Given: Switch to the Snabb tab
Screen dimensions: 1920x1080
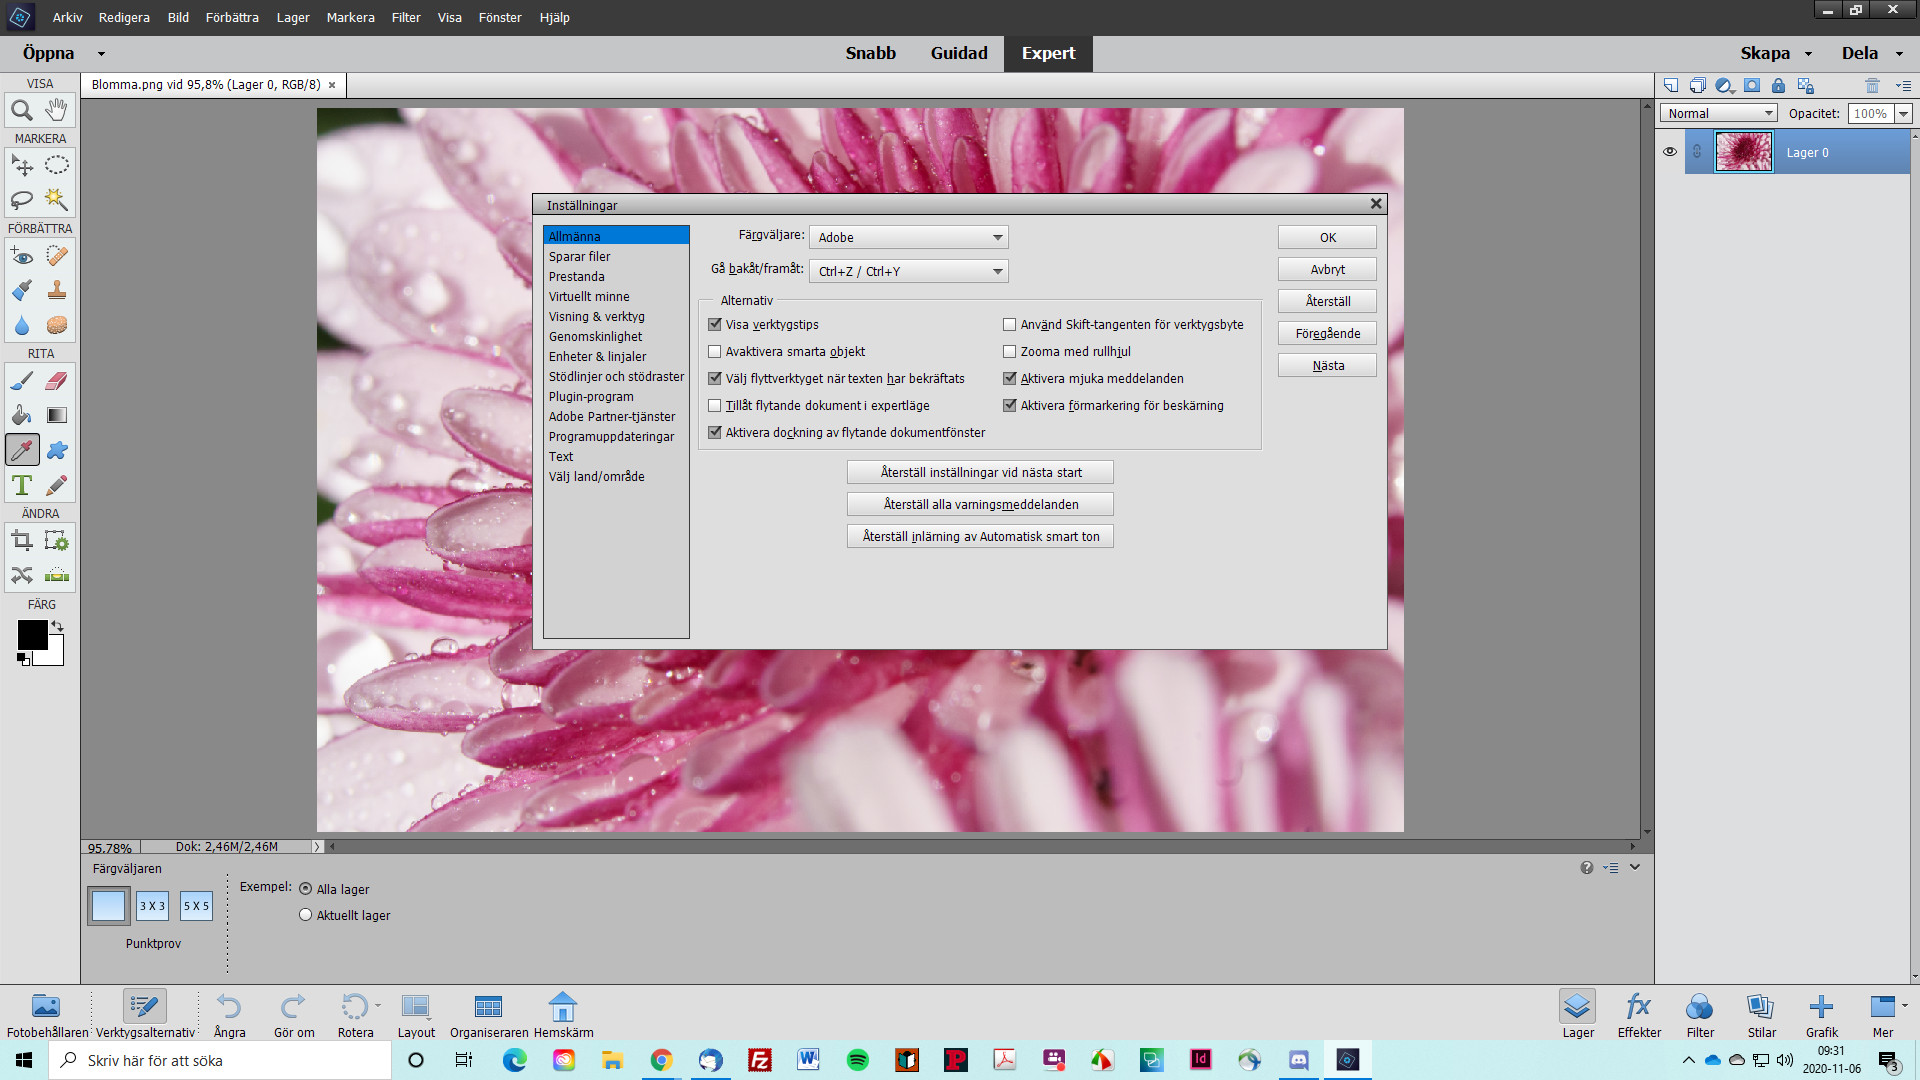Looking at the screenshot, I should click(x=869, y=53).
